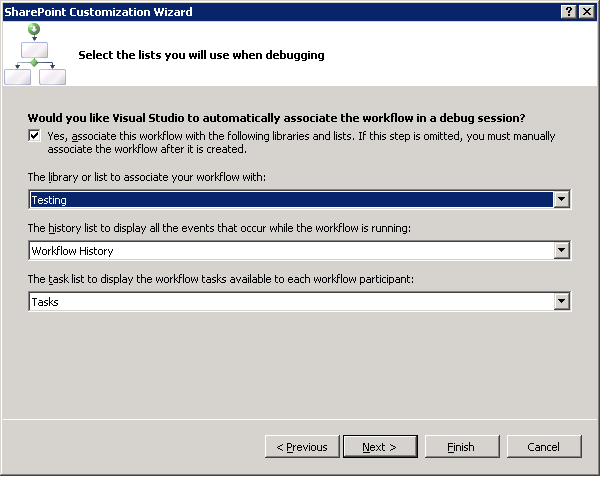Viewport: 601px width, 477px height.
Task: Click the workflow diagram icon in header
Action: tap(34, 55)
